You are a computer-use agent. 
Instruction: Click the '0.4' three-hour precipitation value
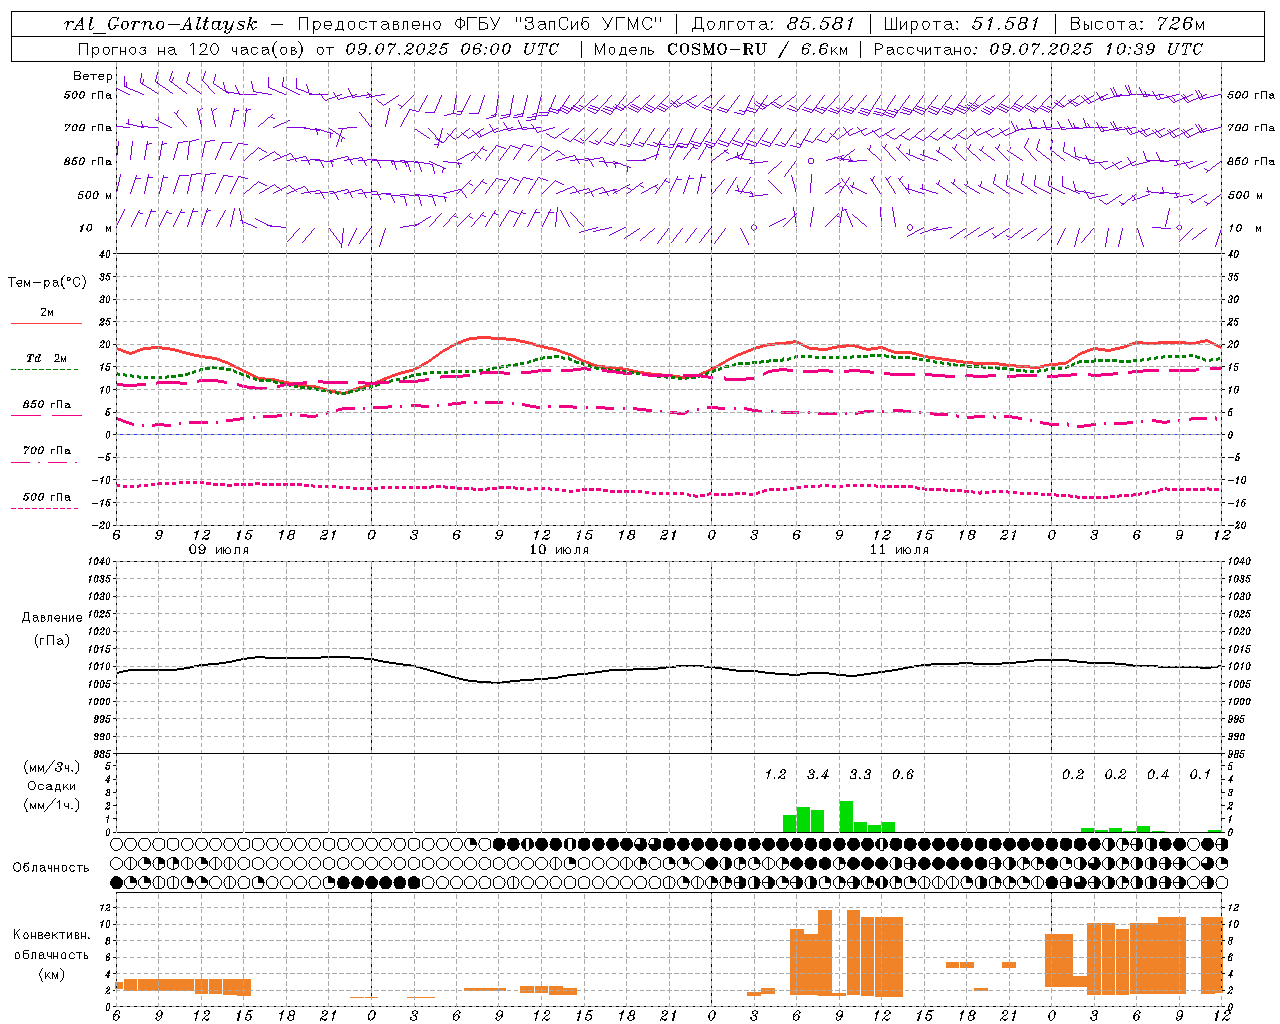point(1158,775)
